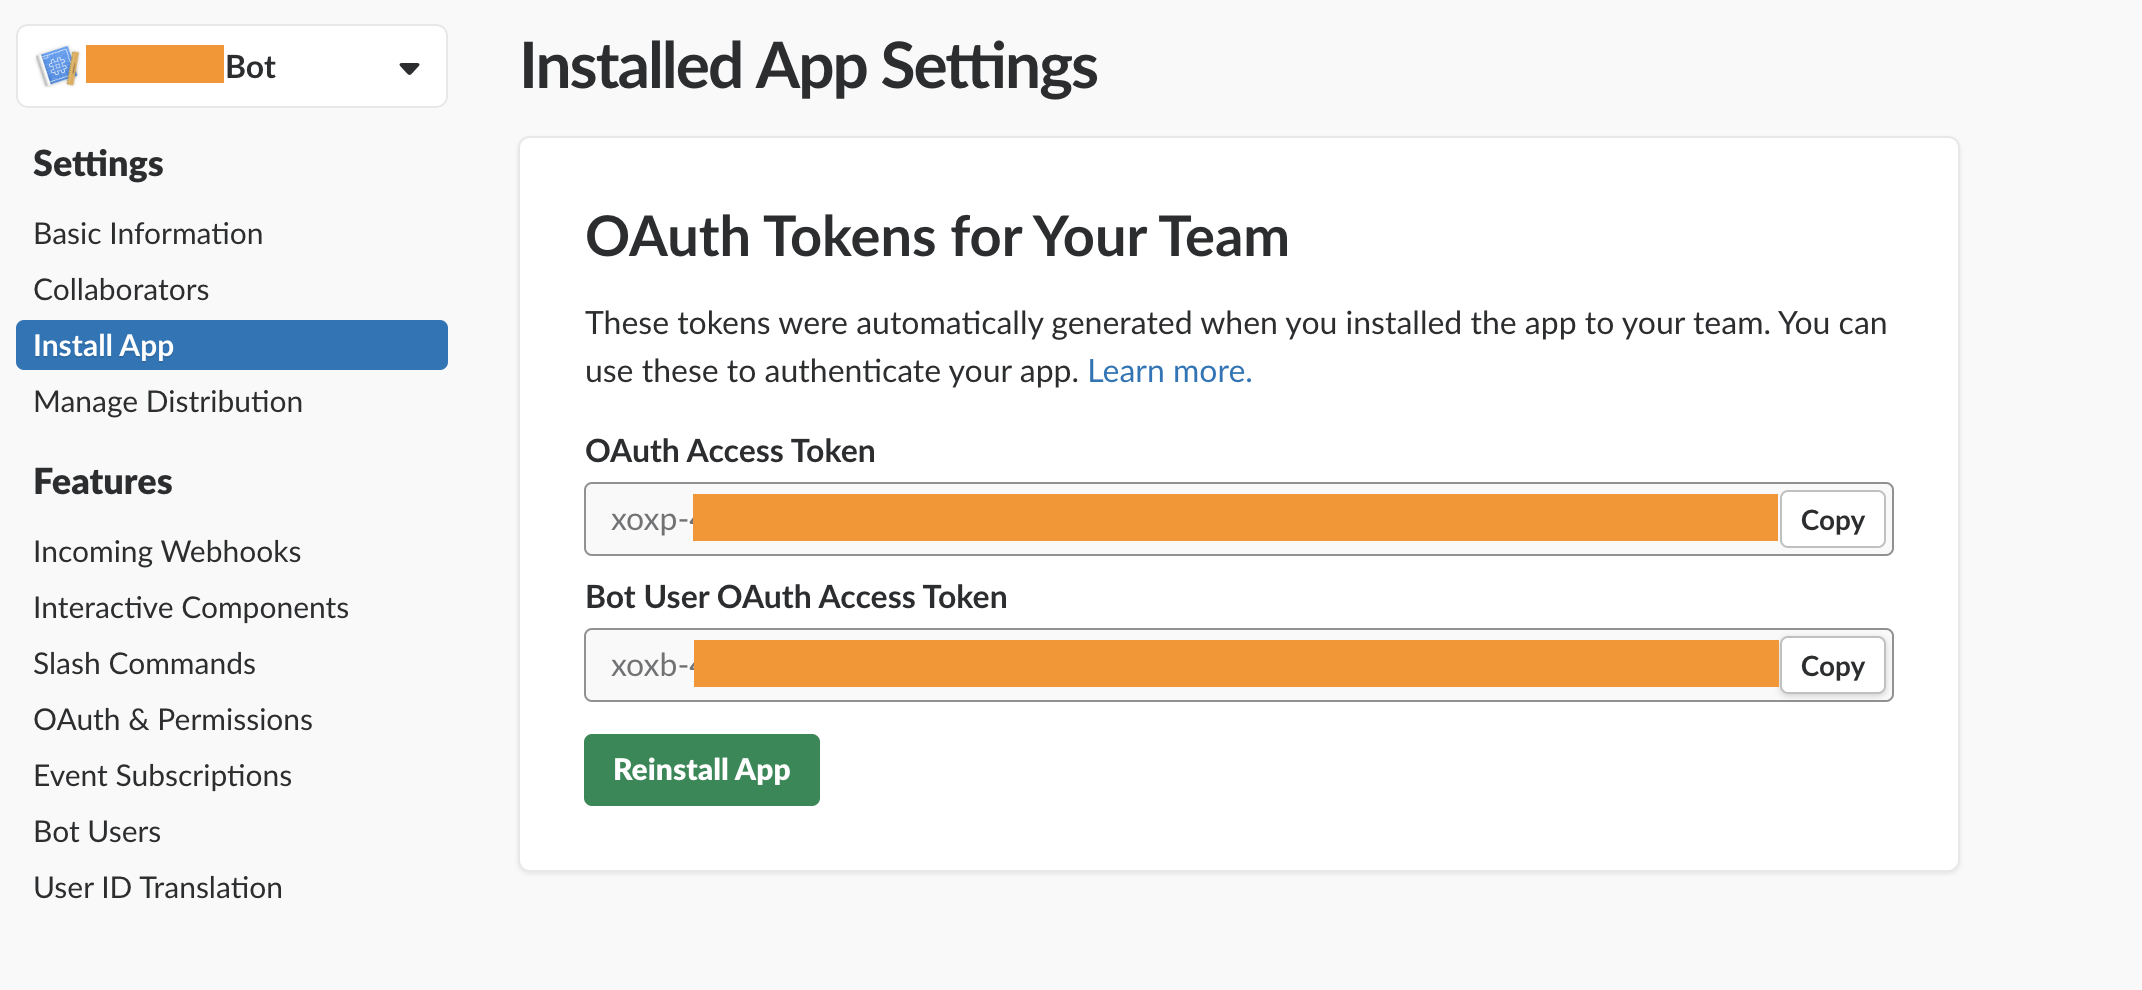The height and width of the screenshot is (990, 2142).
Task: Click inside the xoxb bot token field
Action: point(1180,666)
